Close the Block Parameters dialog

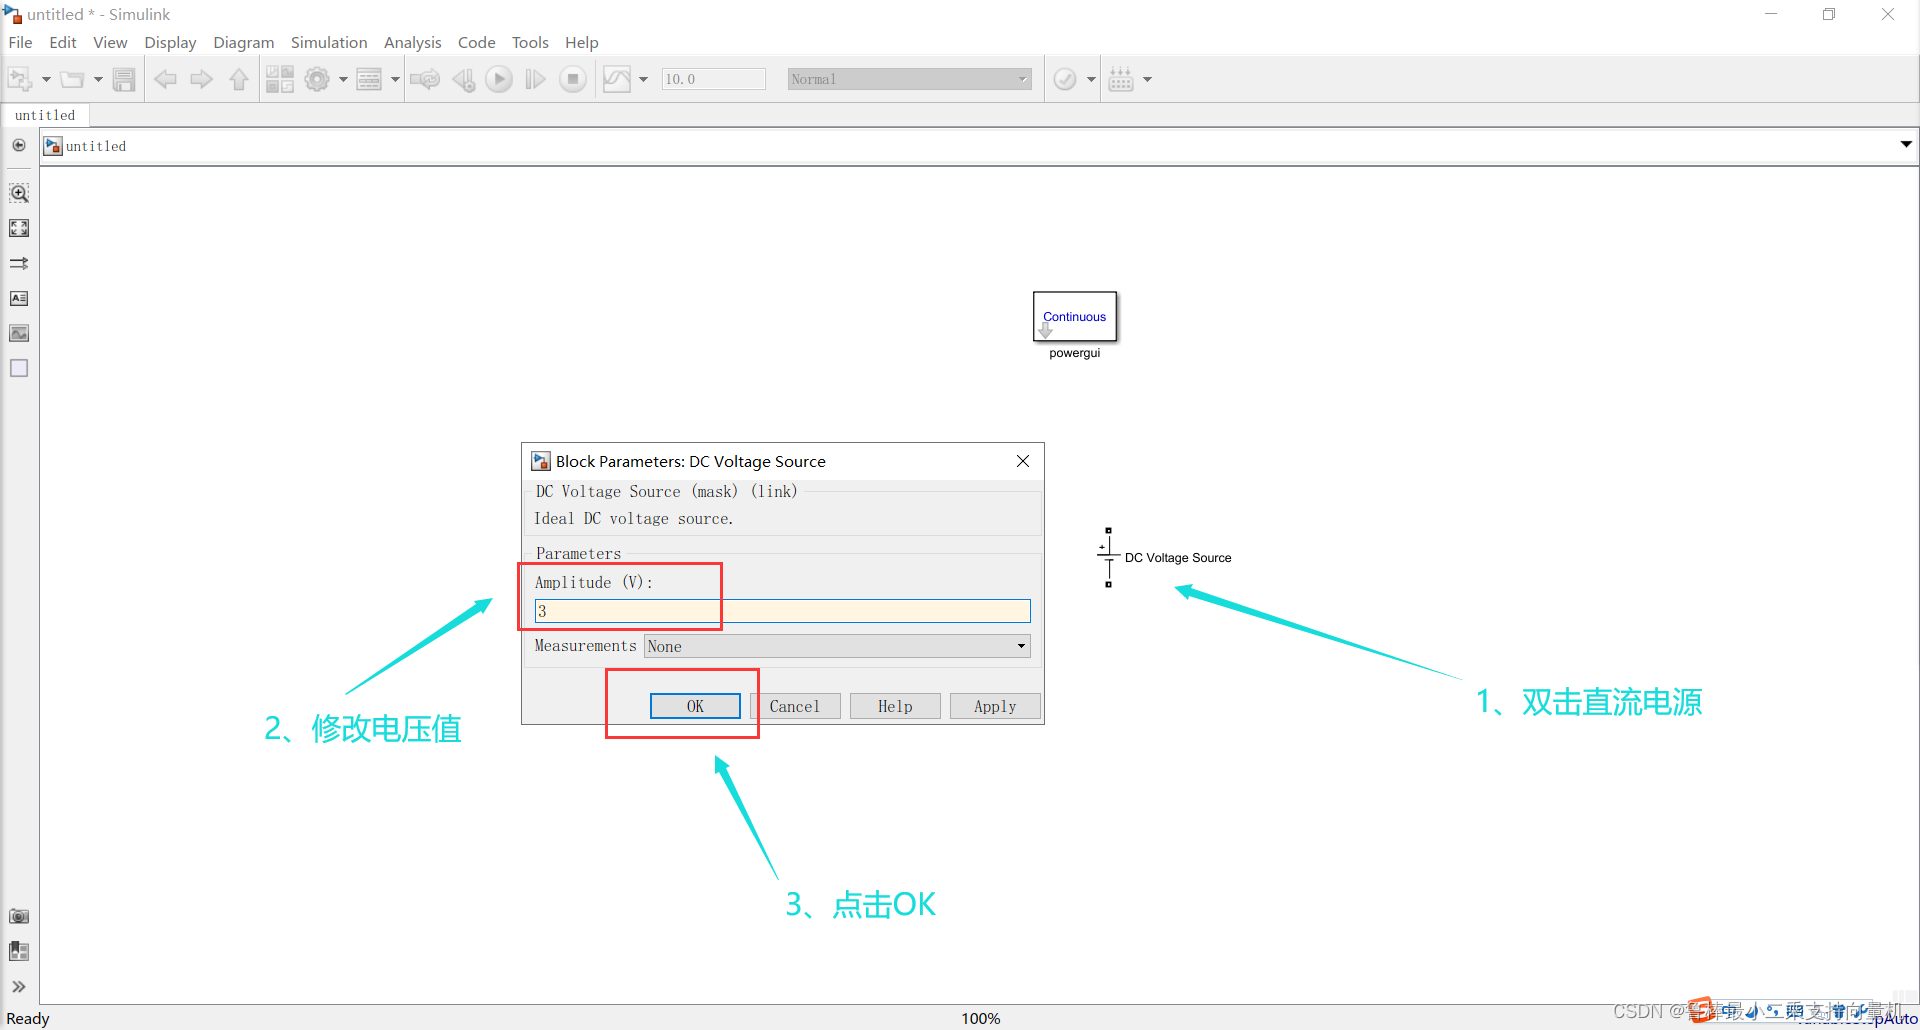(1023, 461)
